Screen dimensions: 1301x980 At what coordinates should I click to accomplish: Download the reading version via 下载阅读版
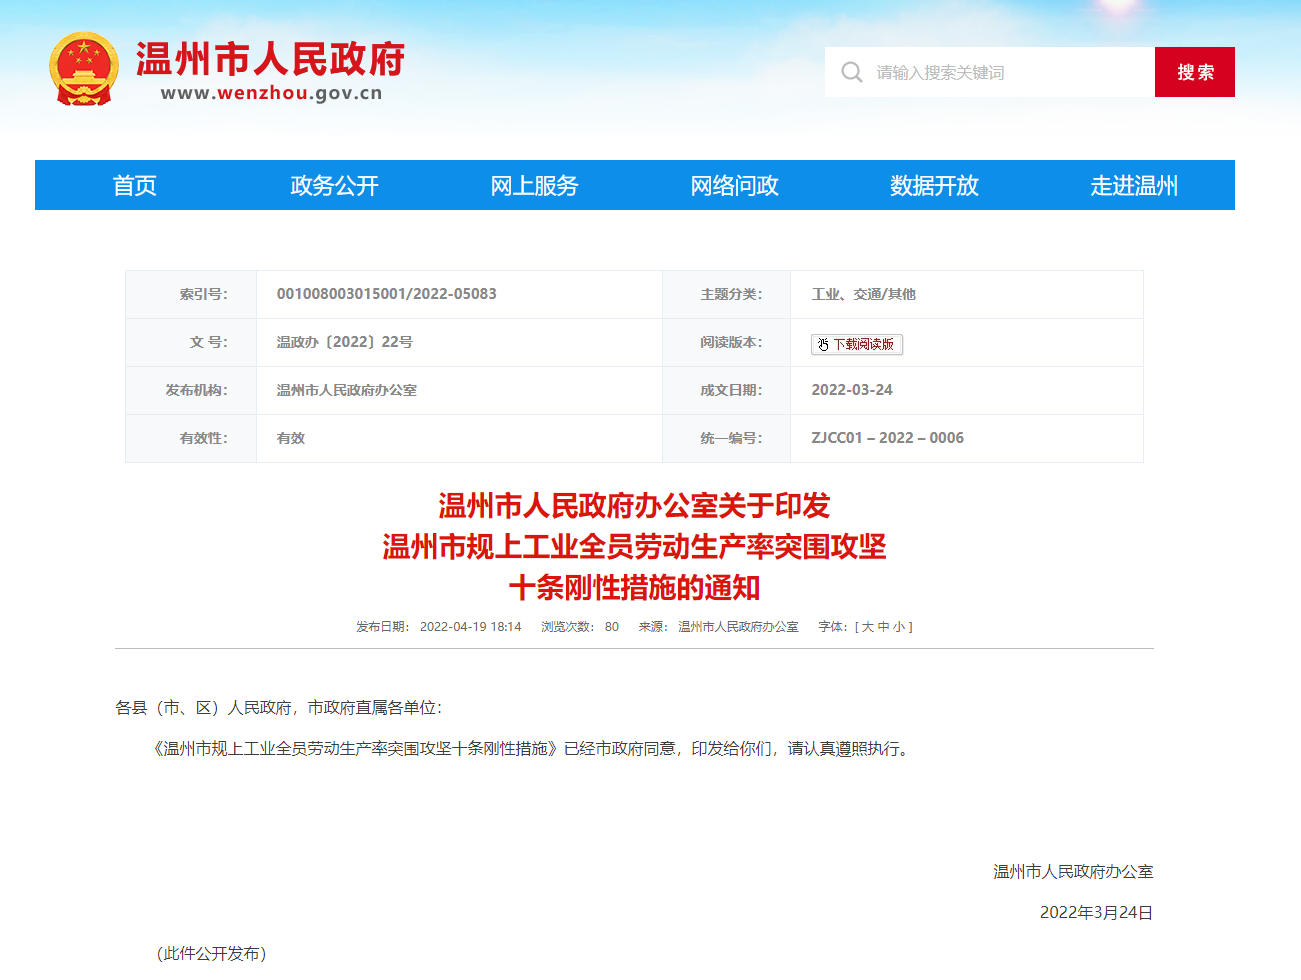[863, 345]
